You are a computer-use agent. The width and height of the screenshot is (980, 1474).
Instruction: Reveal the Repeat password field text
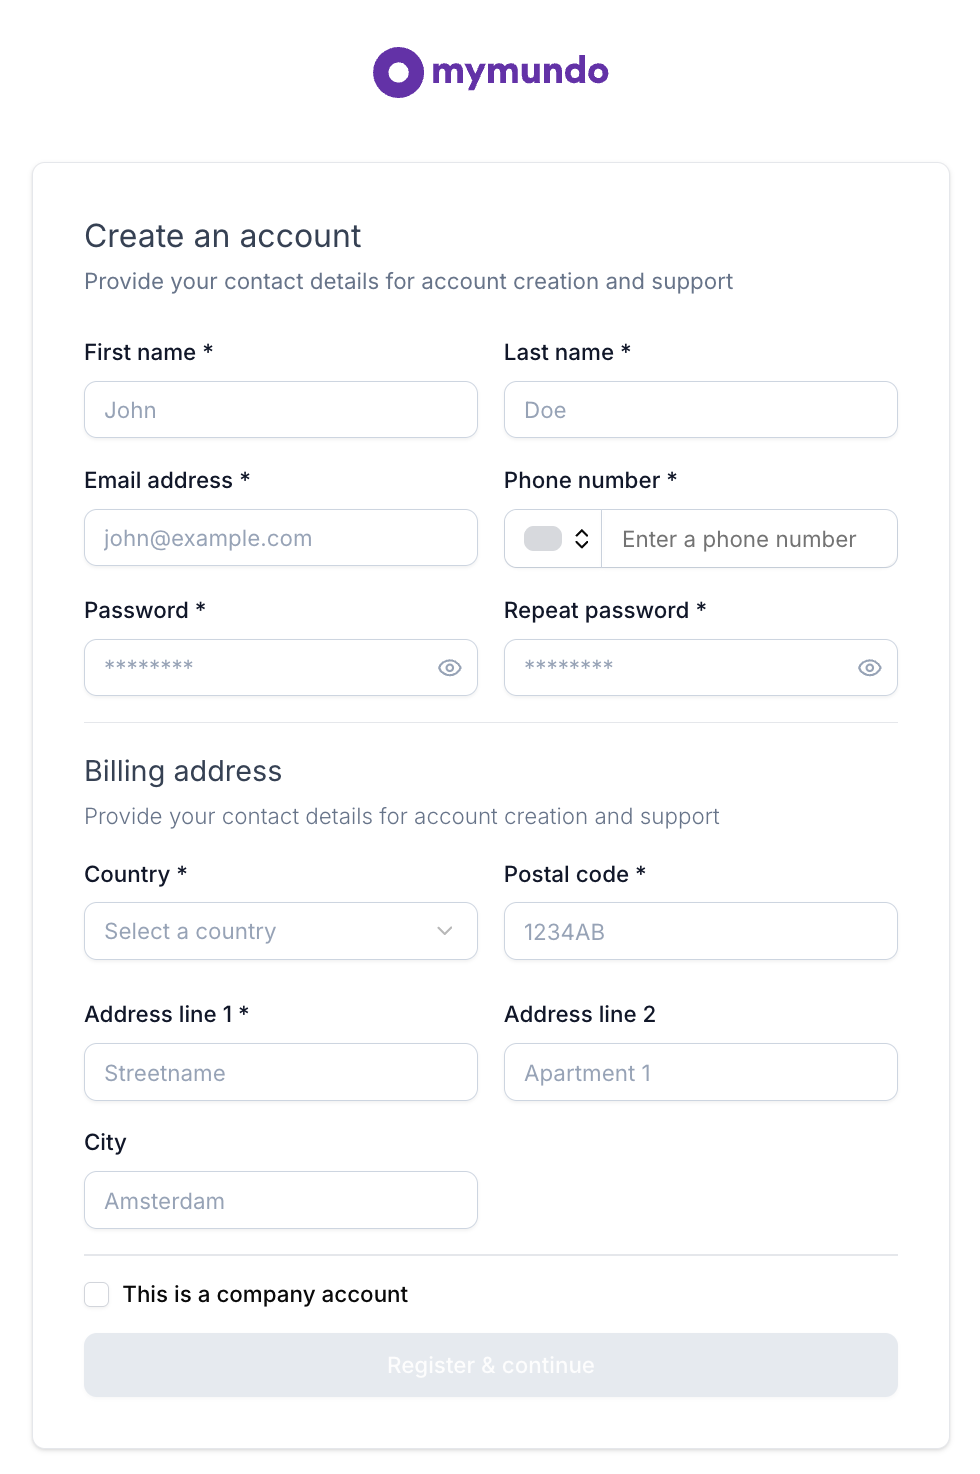(x=870, y=668)
